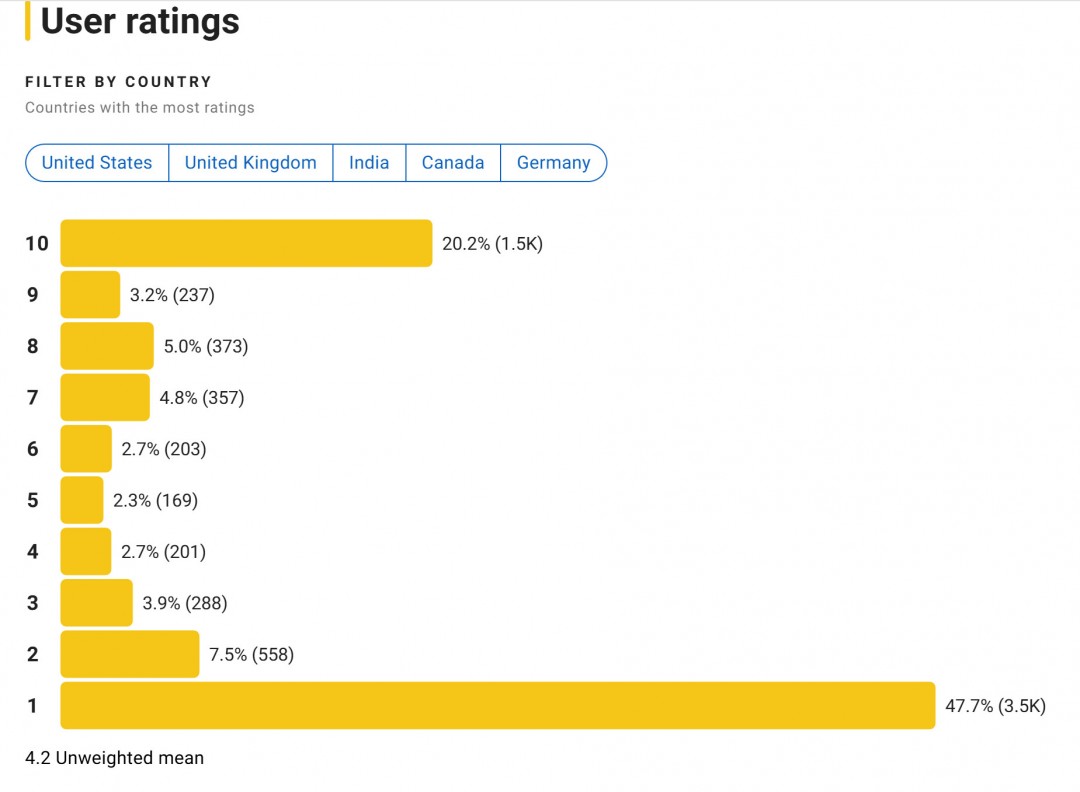
Task: Select the 9-star rating bar
Action: click(x=90, y=295)
